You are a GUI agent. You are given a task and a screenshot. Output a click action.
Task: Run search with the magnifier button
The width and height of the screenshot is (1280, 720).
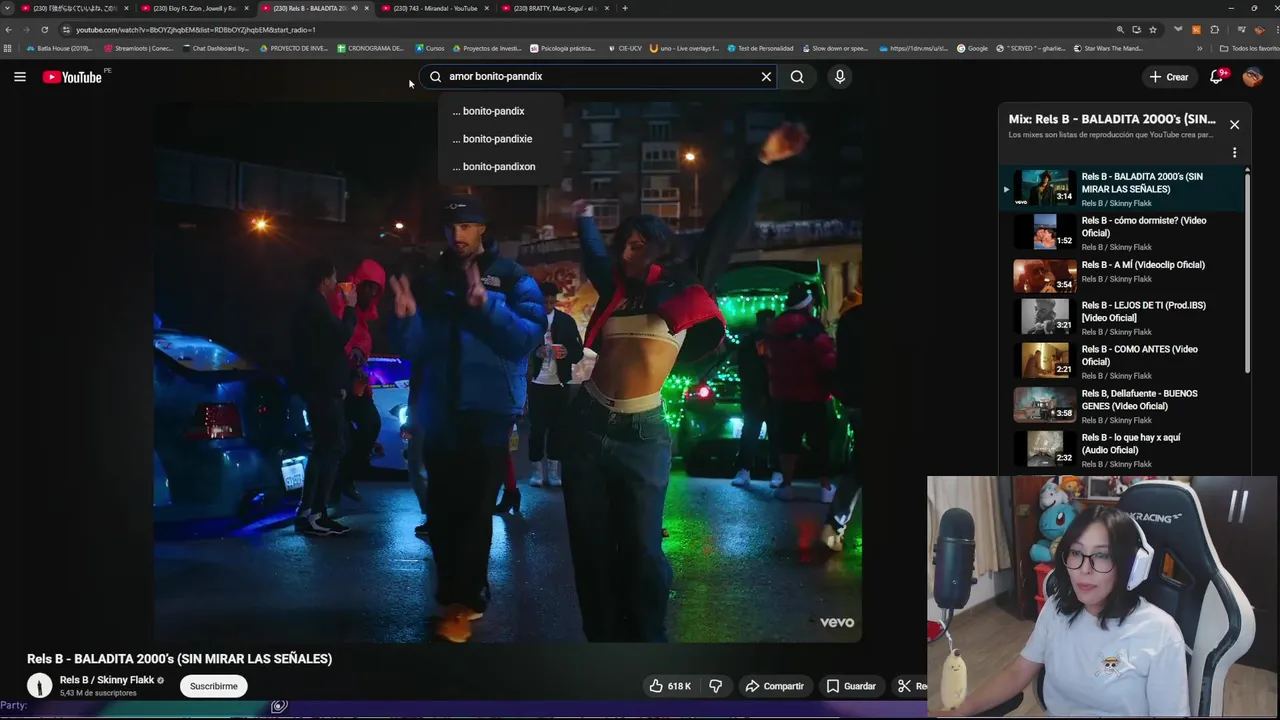797,76
